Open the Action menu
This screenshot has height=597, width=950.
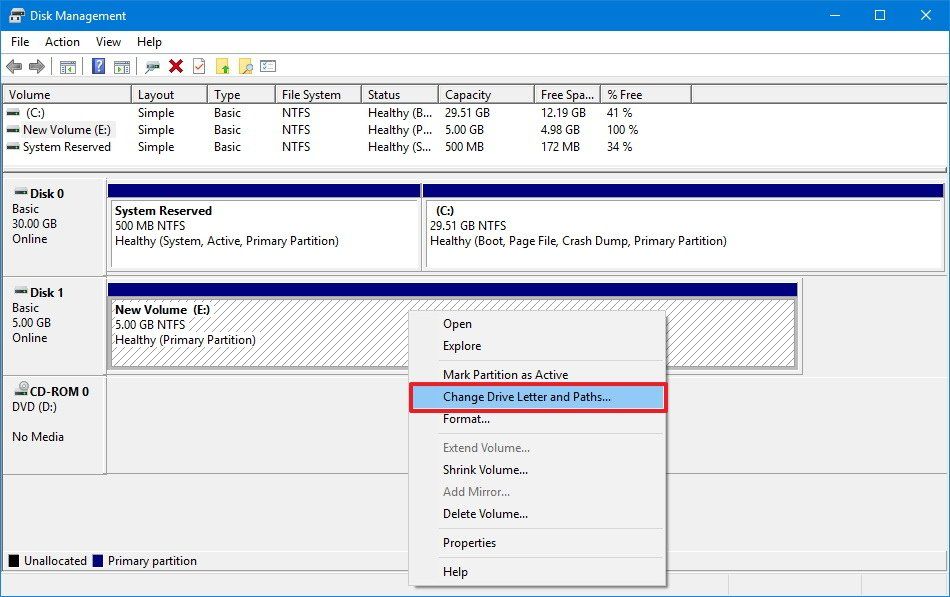coord(62,42)
